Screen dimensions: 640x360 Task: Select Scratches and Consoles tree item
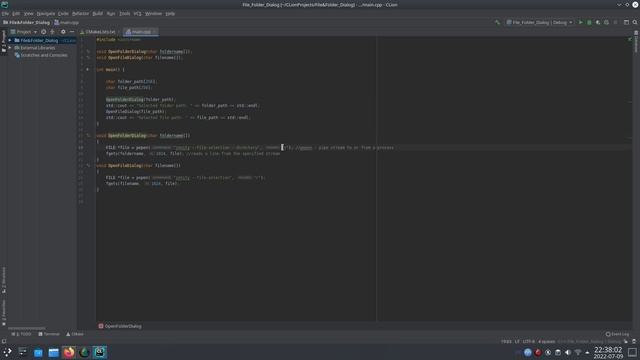coord(41,55)
